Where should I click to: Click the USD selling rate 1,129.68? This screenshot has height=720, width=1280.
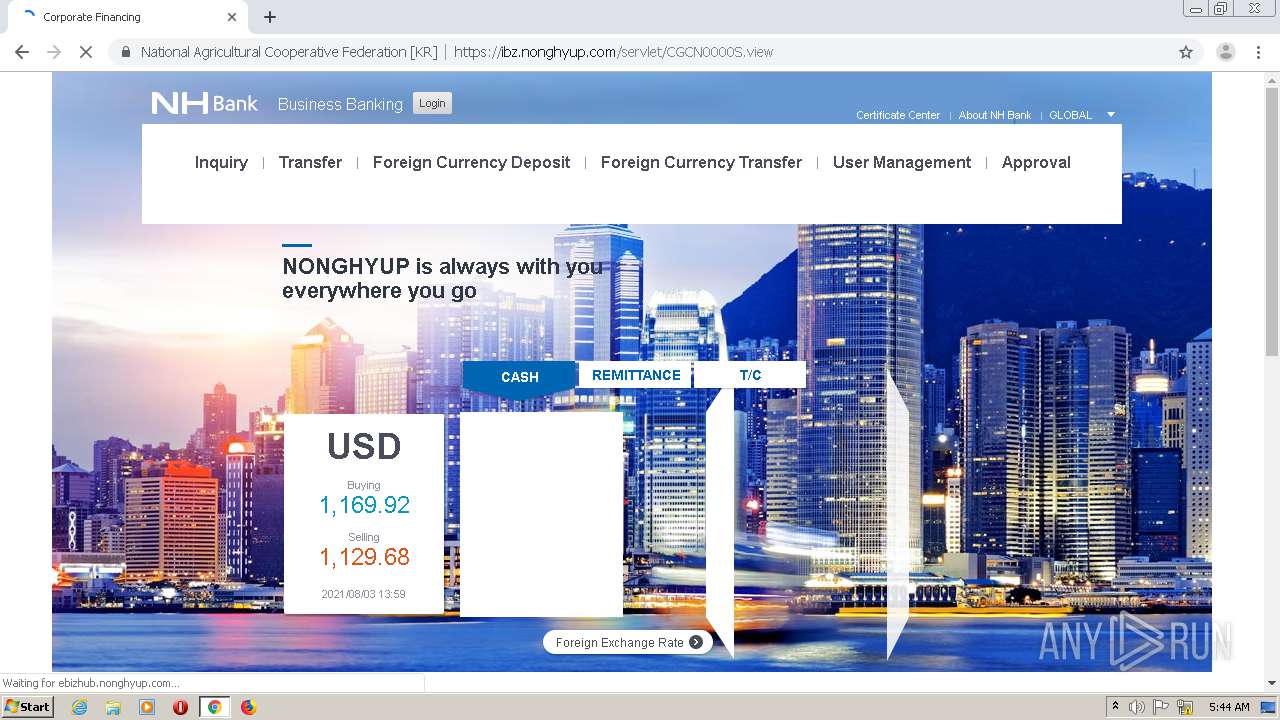tap(364, 557)
